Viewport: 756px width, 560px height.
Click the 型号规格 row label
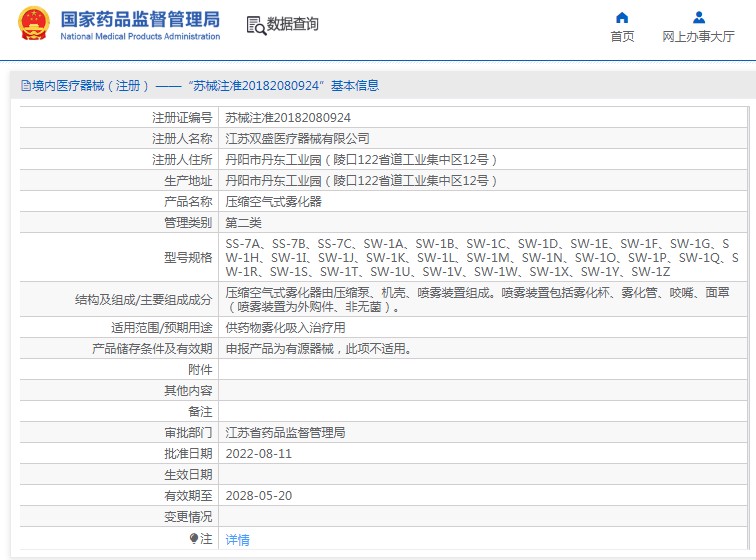click(x=188, y=258)
